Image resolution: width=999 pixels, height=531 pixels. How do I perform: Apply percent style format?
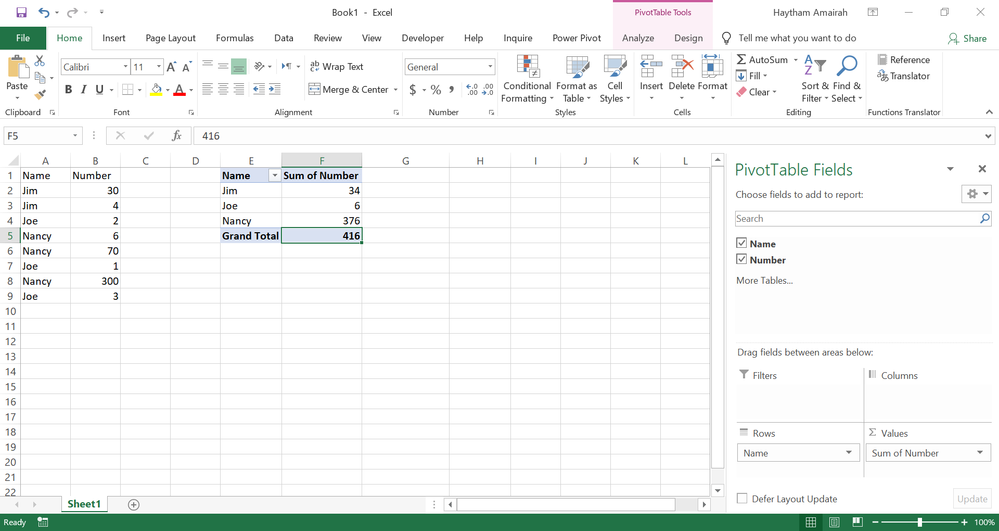tap(436, 90)
